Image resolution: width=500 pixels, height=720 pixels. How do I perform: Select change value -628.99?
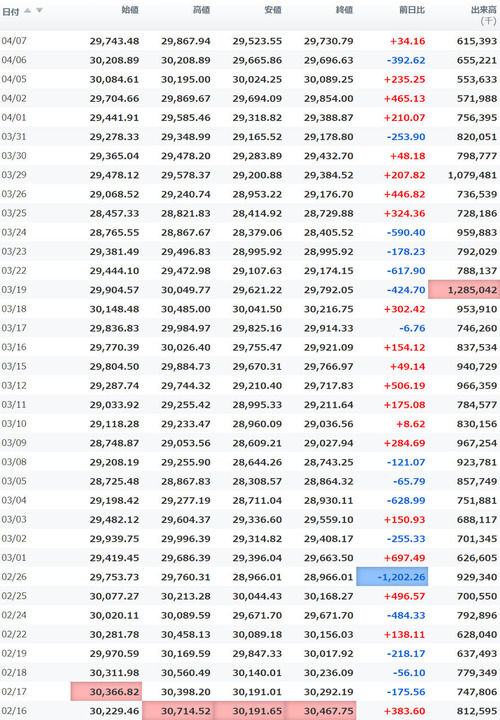(405, 501)
